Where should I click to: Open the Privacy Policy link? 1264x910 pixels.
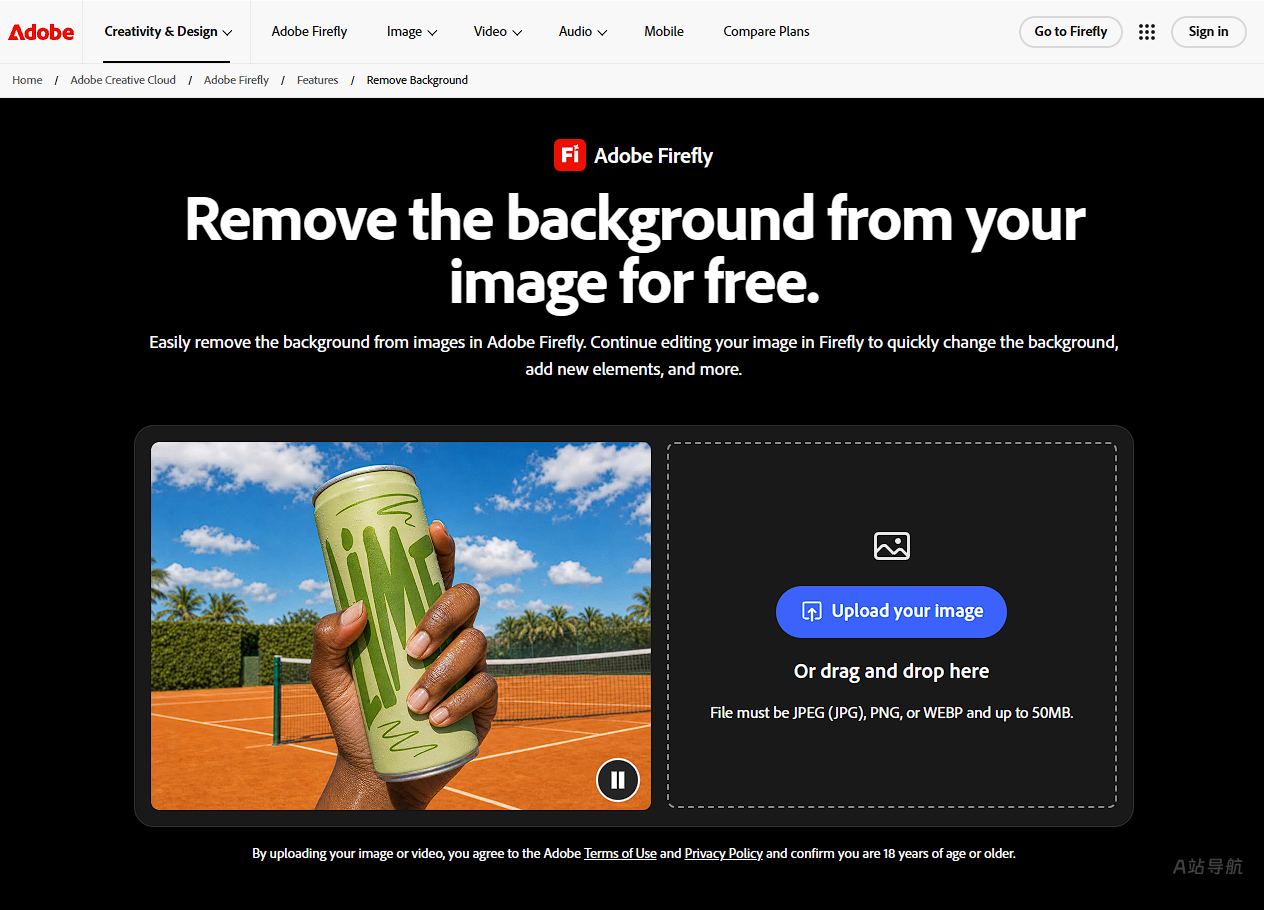click(723, 854)
